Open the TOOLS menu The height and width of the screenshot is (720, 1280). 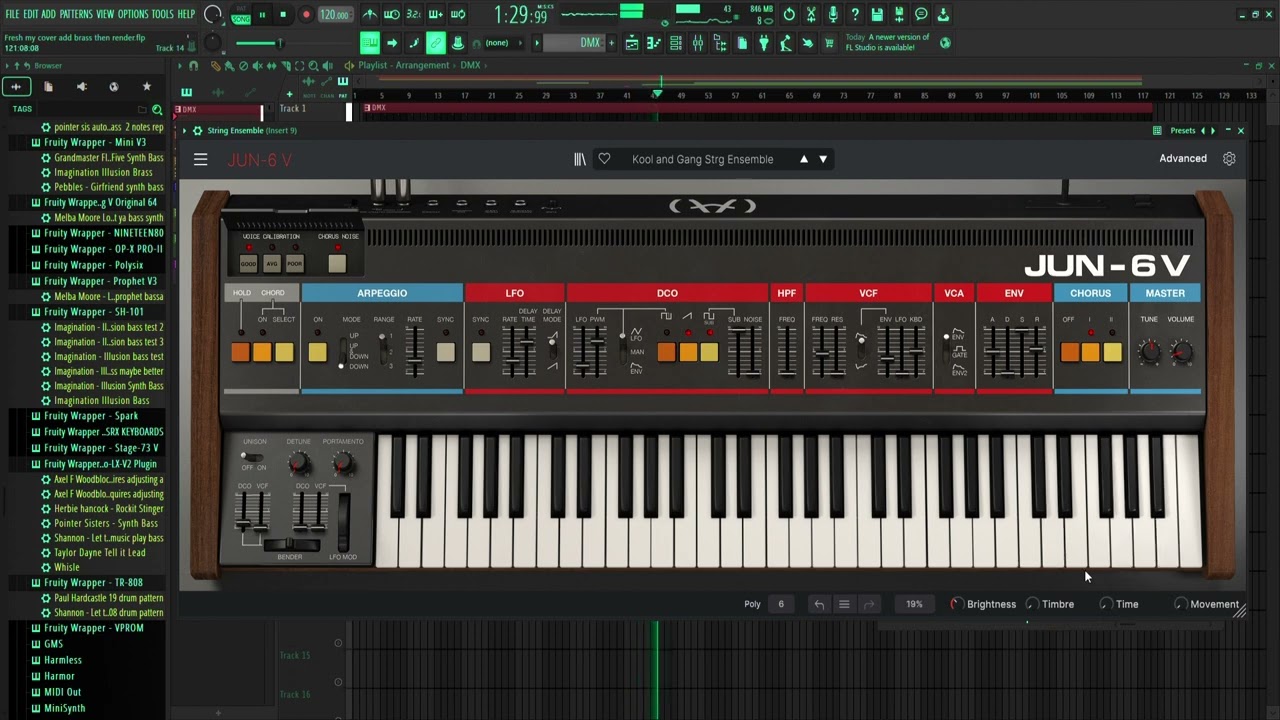pyautogui.click(x=162, y=14)
